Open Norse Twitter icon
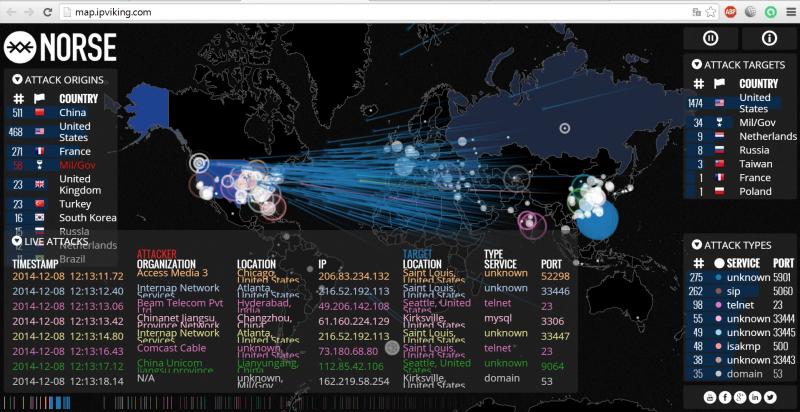The image size is (800, 412). (x=770, y=397)
